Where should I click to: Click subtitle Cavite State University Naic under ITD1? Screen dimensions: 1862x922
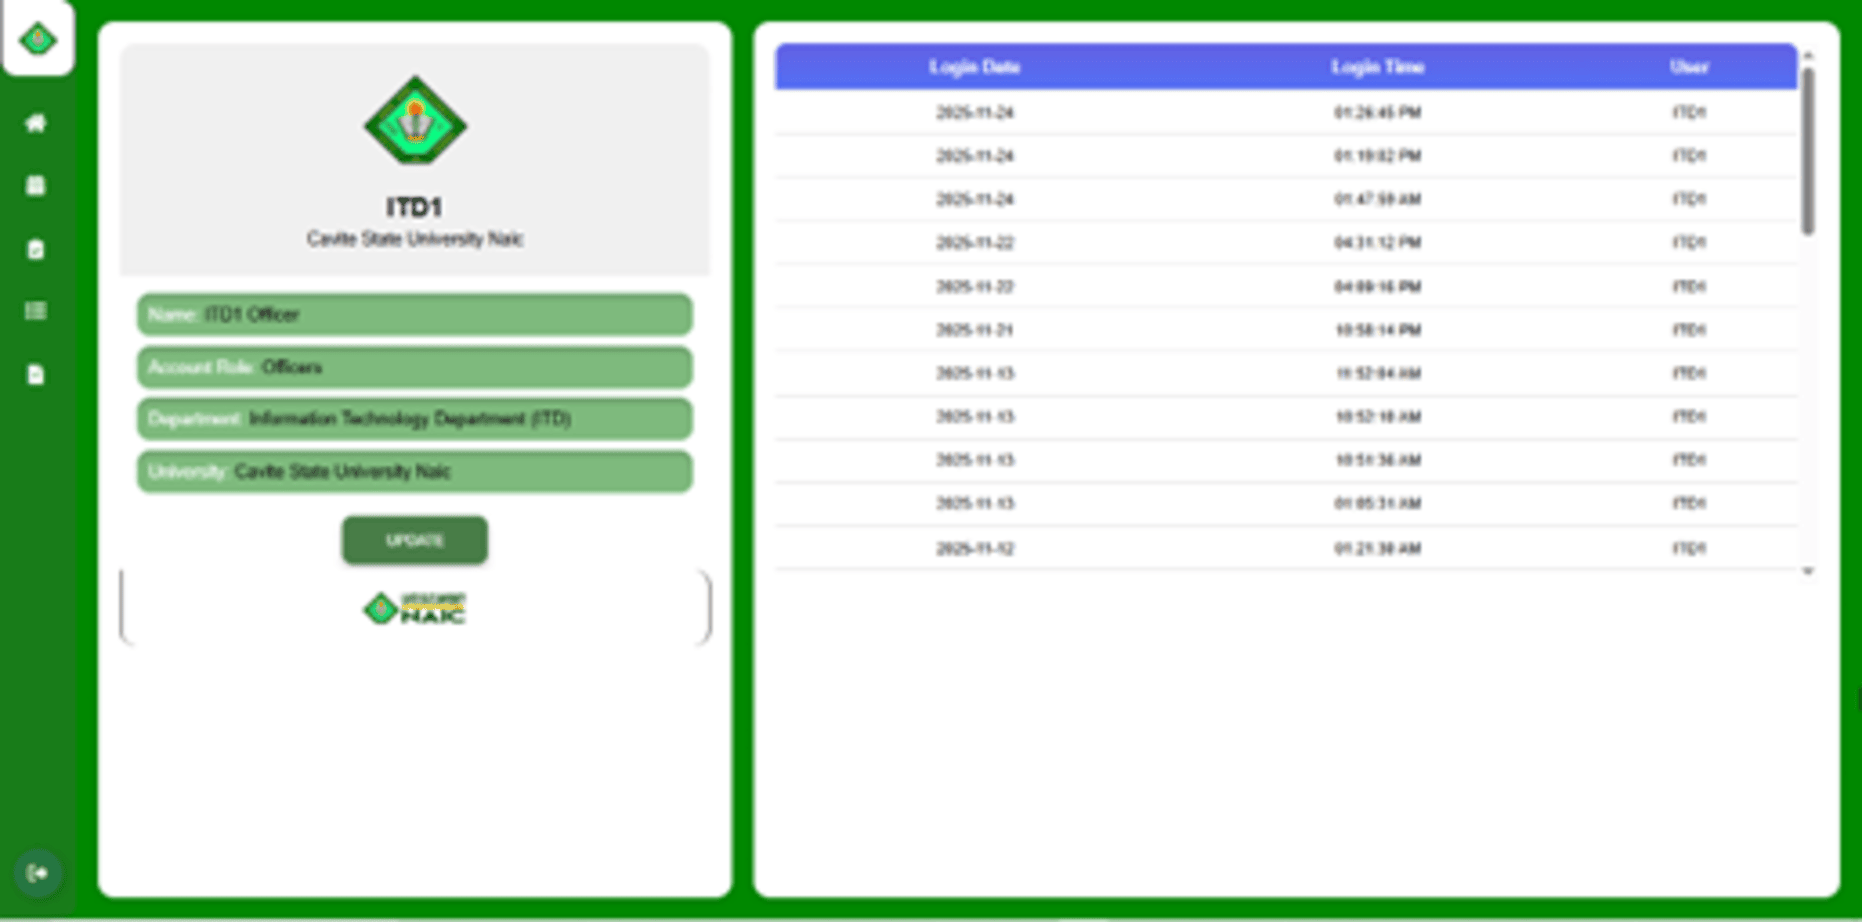[415, 239]
